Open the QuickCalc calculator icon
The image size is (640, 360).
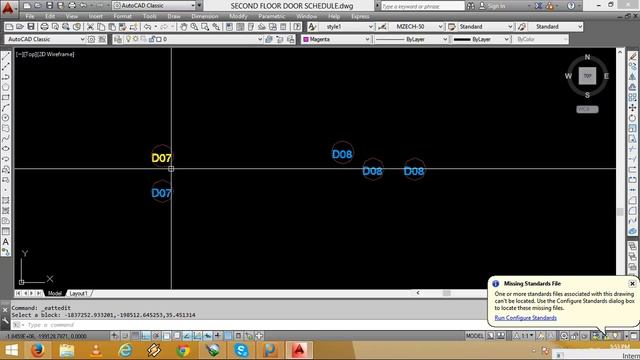283,27
